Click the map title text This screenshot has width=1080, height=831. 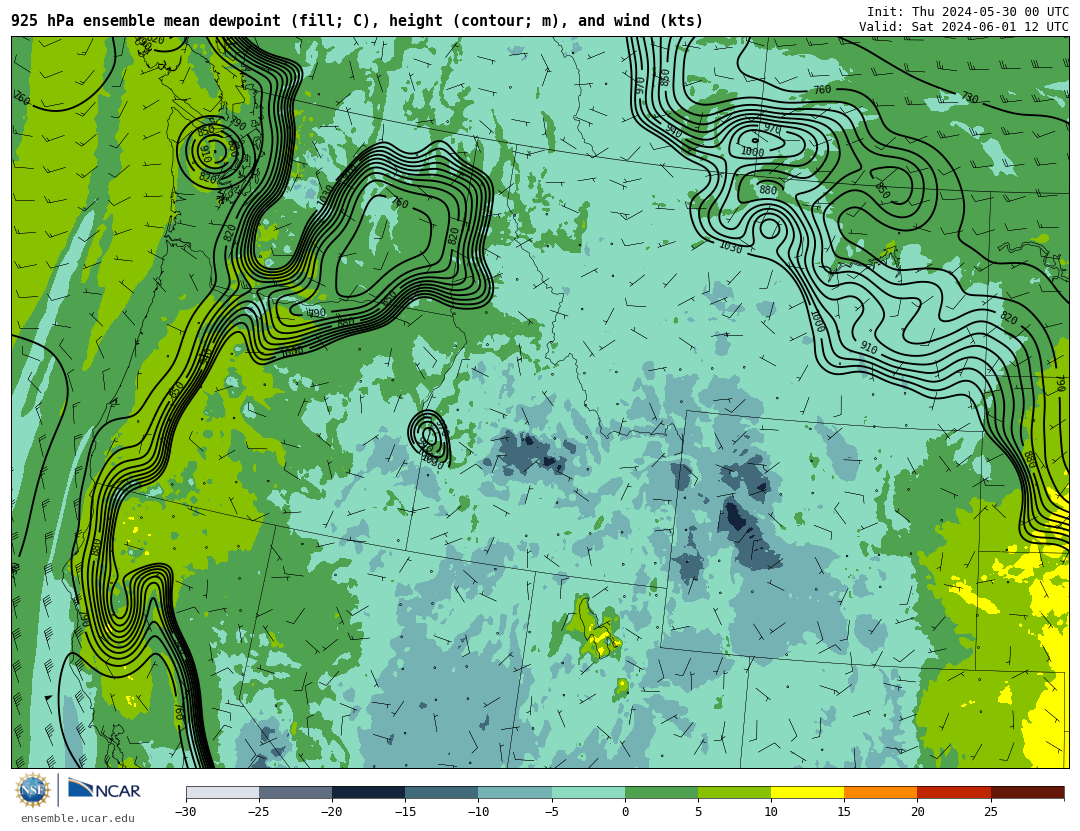(357, 21)
